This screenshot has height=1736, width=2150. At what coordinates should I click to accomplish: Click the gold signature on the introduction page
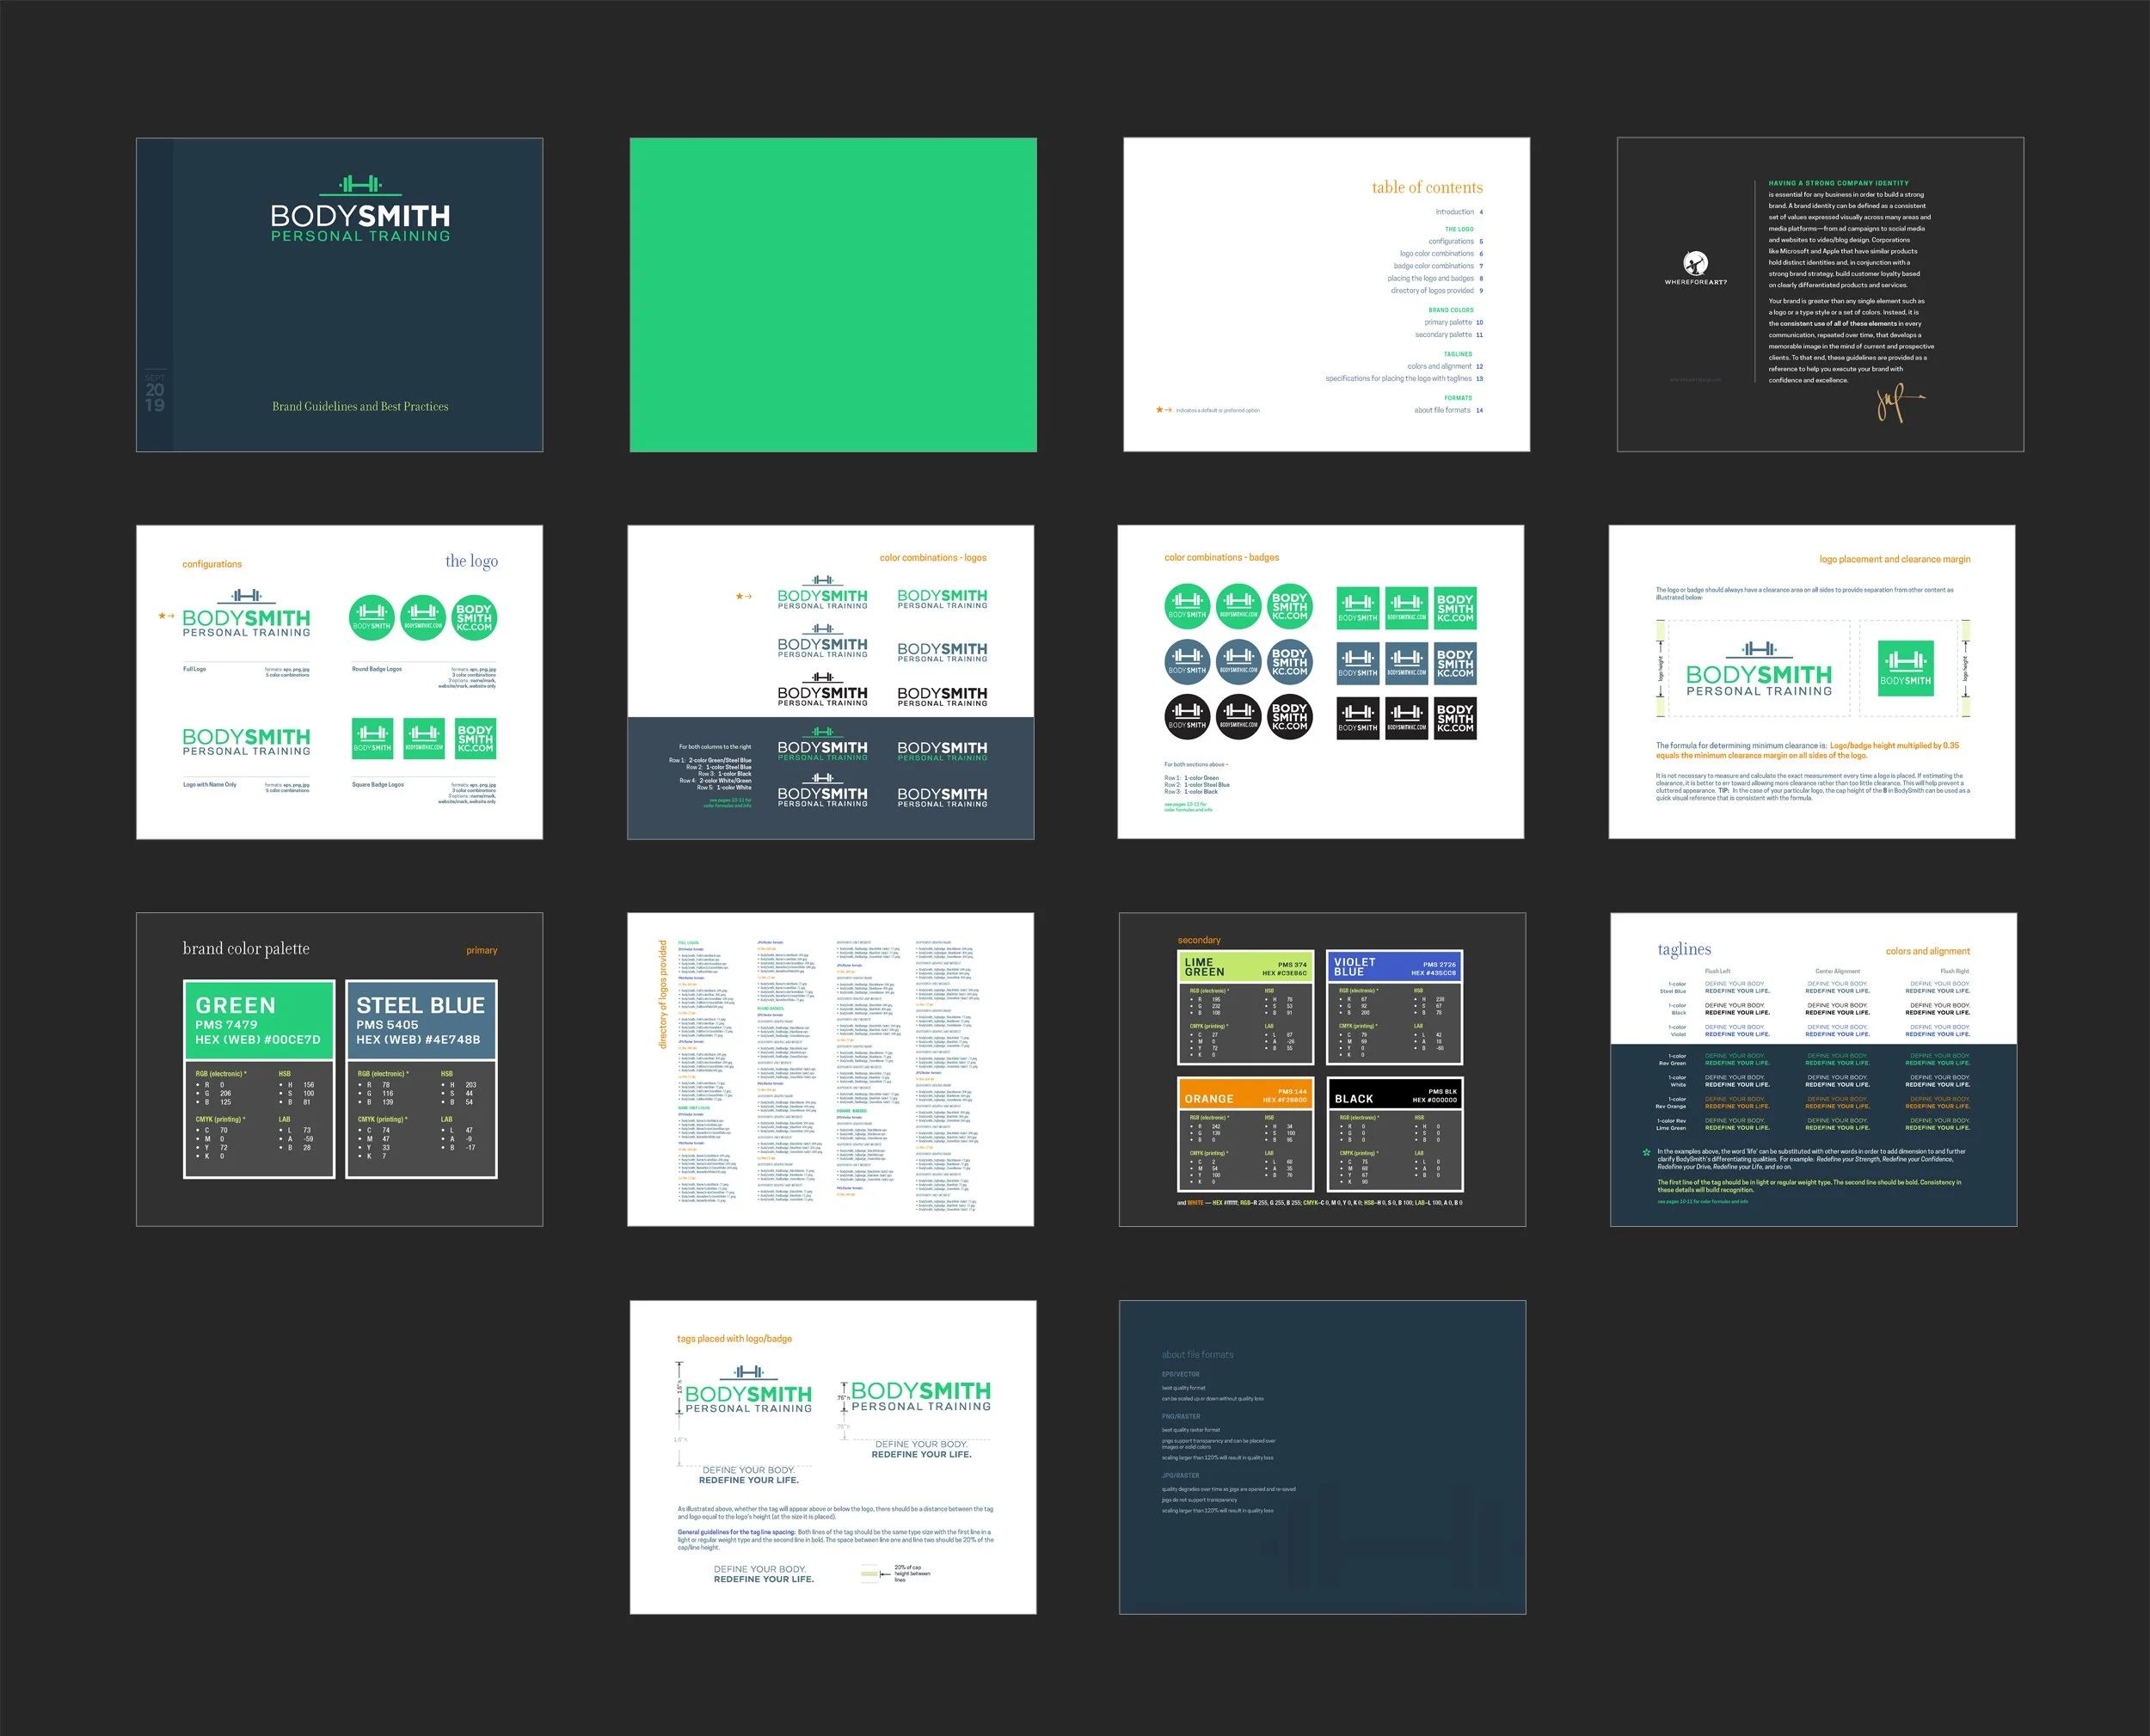point(1899,403)
